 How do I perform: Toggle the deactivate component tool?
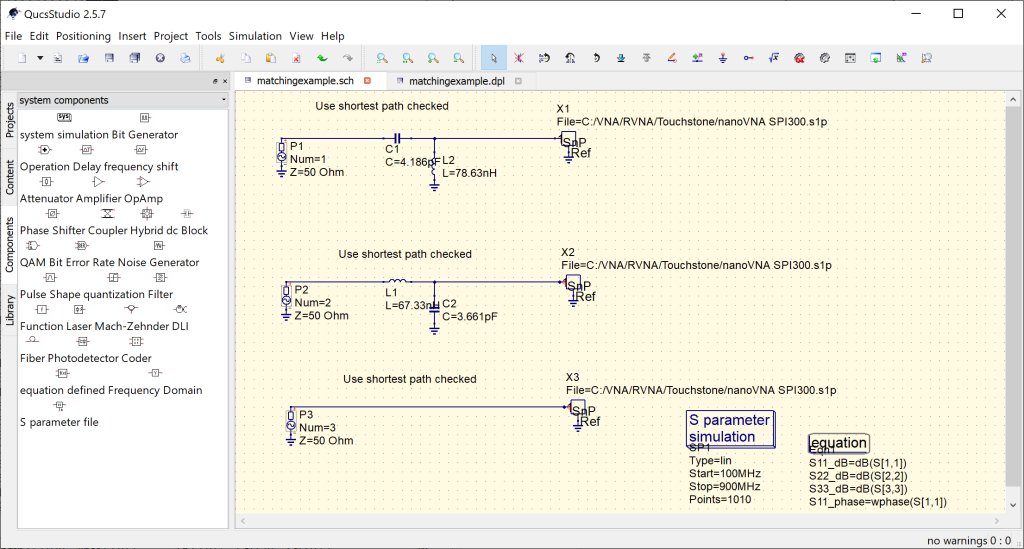click(x=519, y=58)
